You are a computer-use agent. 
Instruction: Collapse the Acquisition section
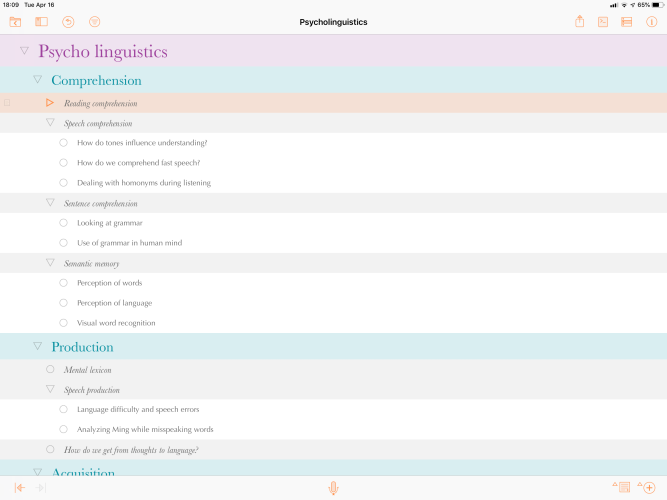[x=37, y=471]
